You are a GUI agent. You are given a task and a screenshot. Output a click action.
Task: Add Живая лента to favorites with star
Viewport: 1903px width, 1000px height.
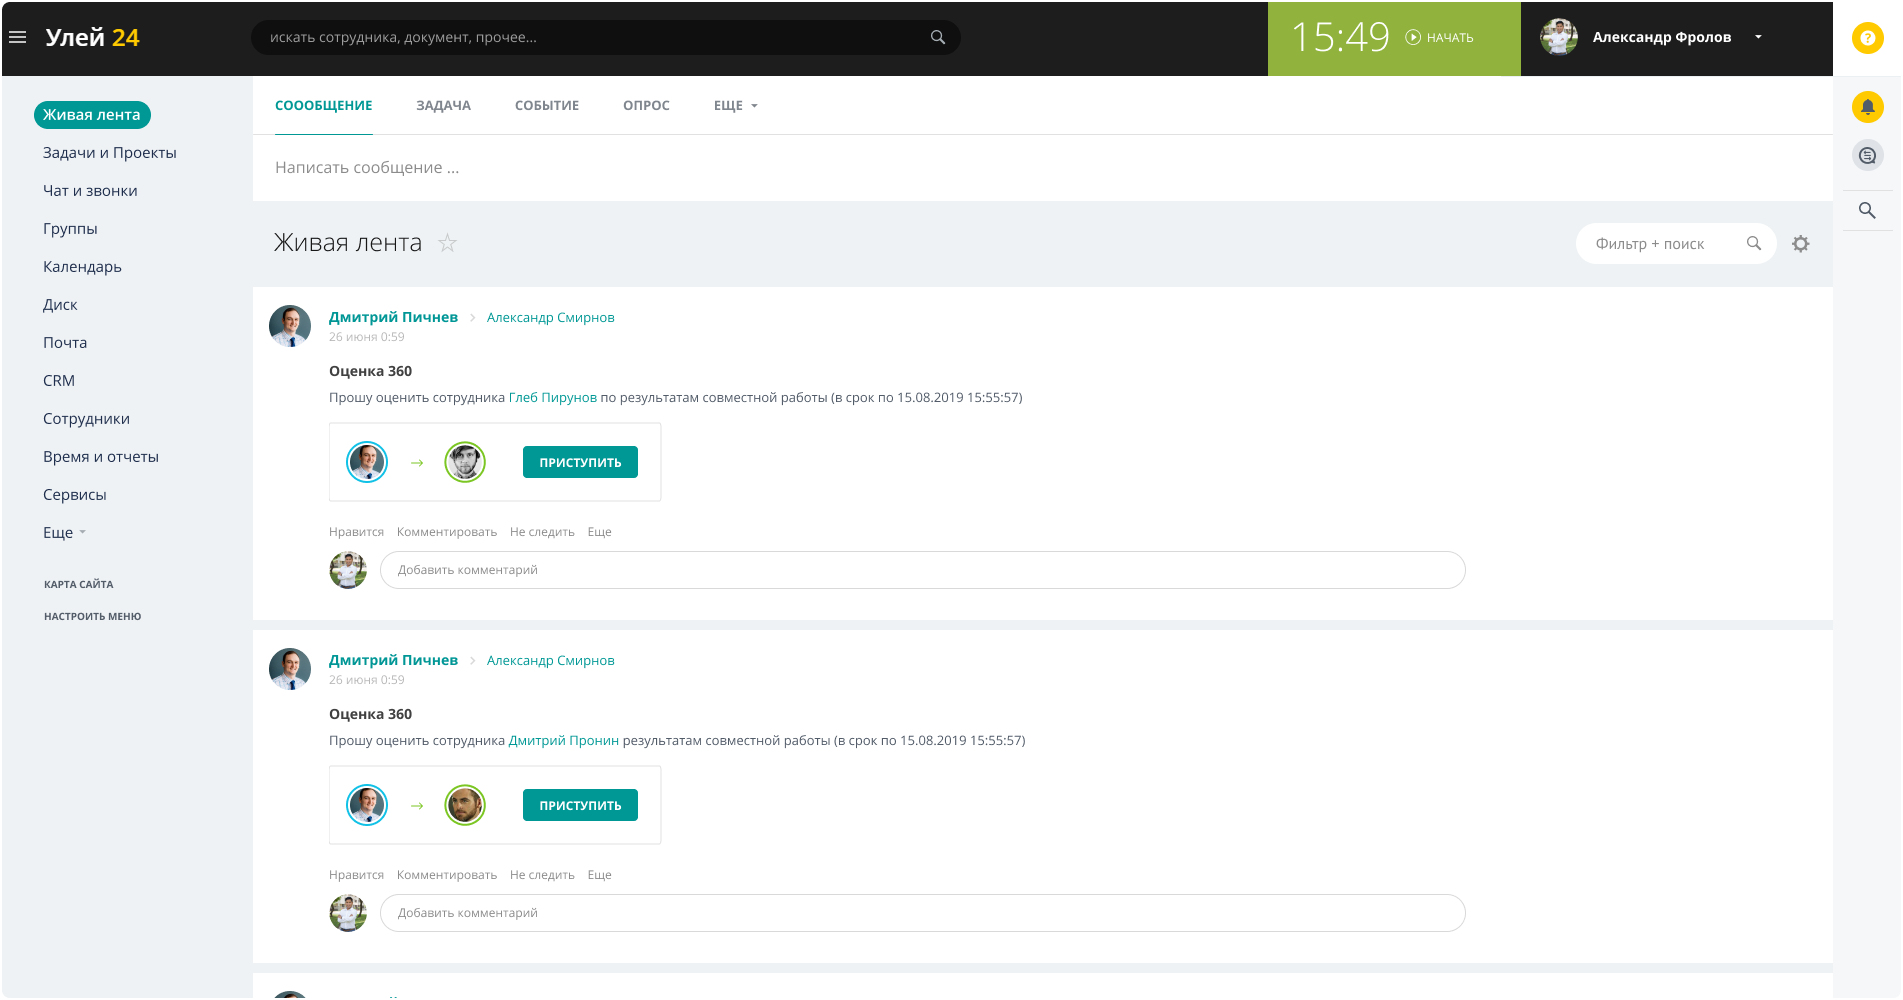tap(447, 243)
